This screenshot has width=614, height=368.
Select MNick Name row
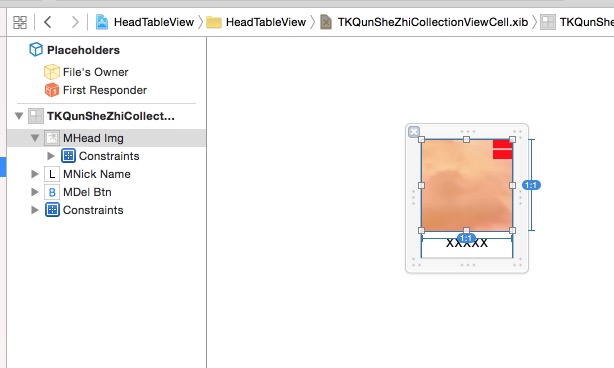(x=106, y=174)
